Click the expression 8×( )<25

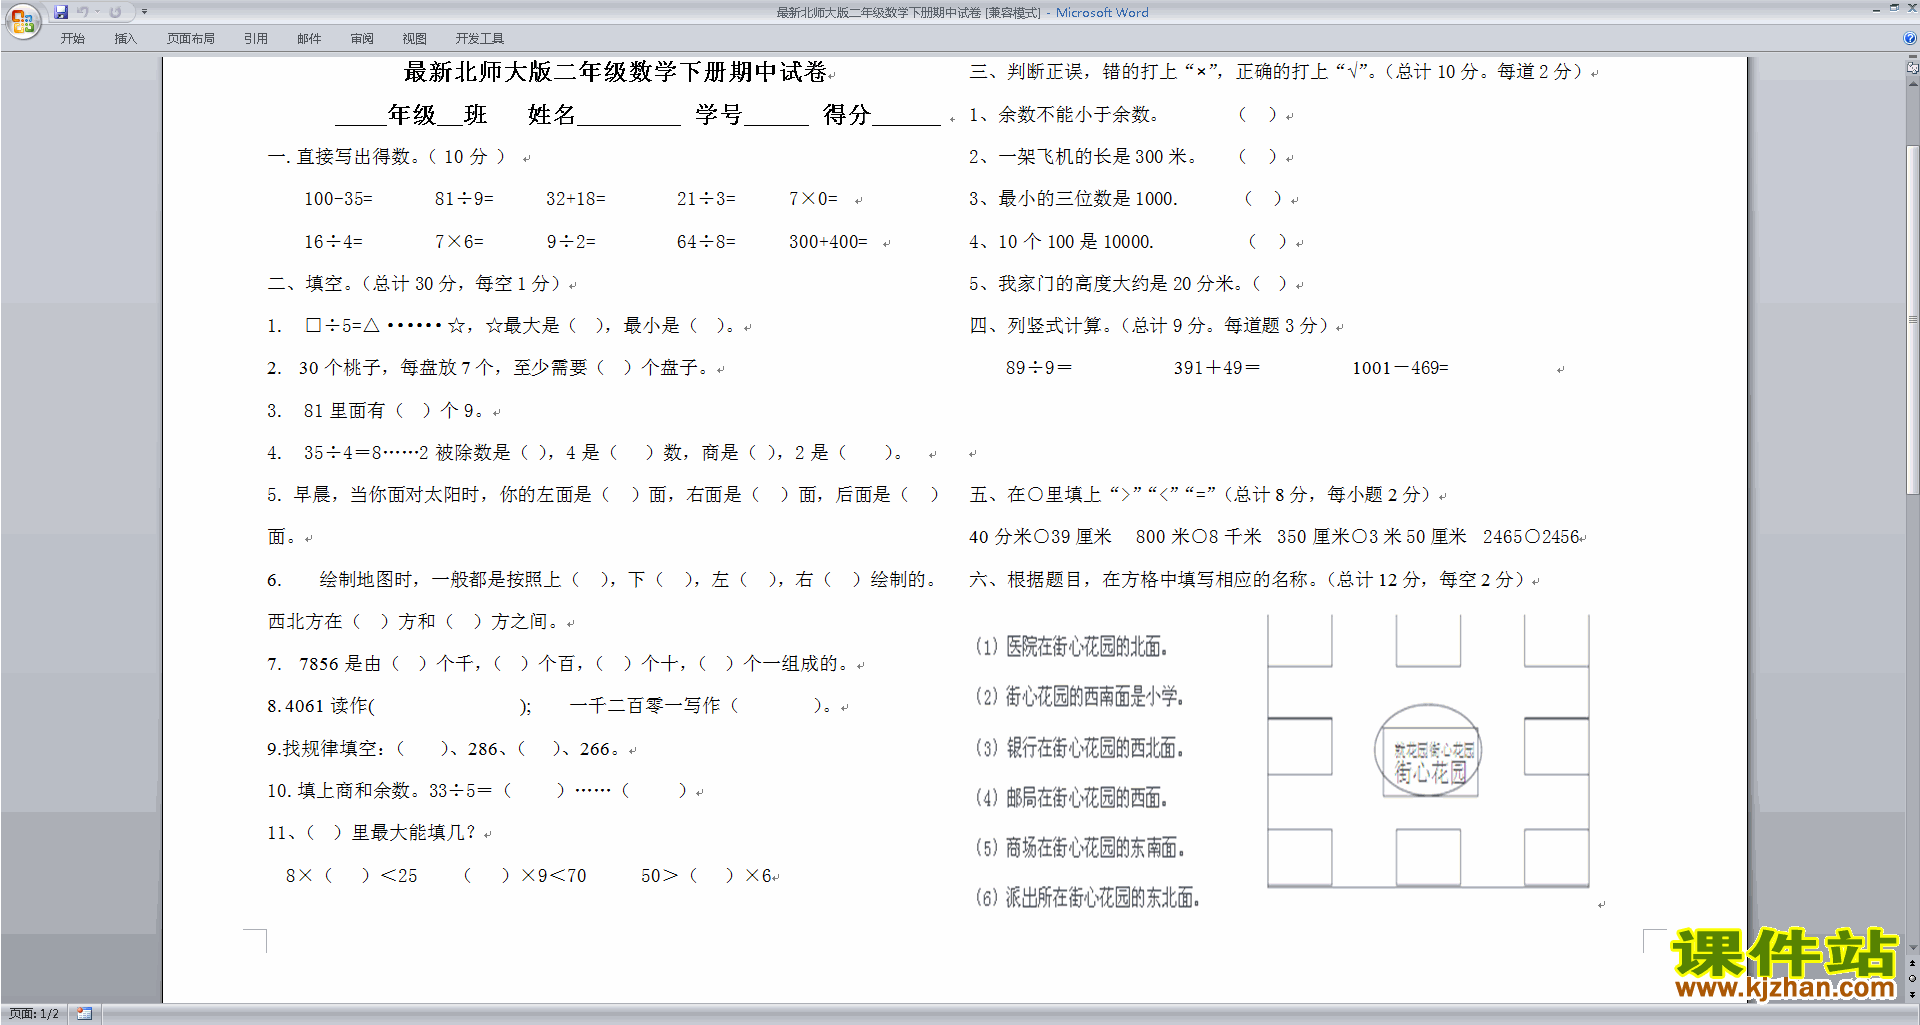[352, 876]
